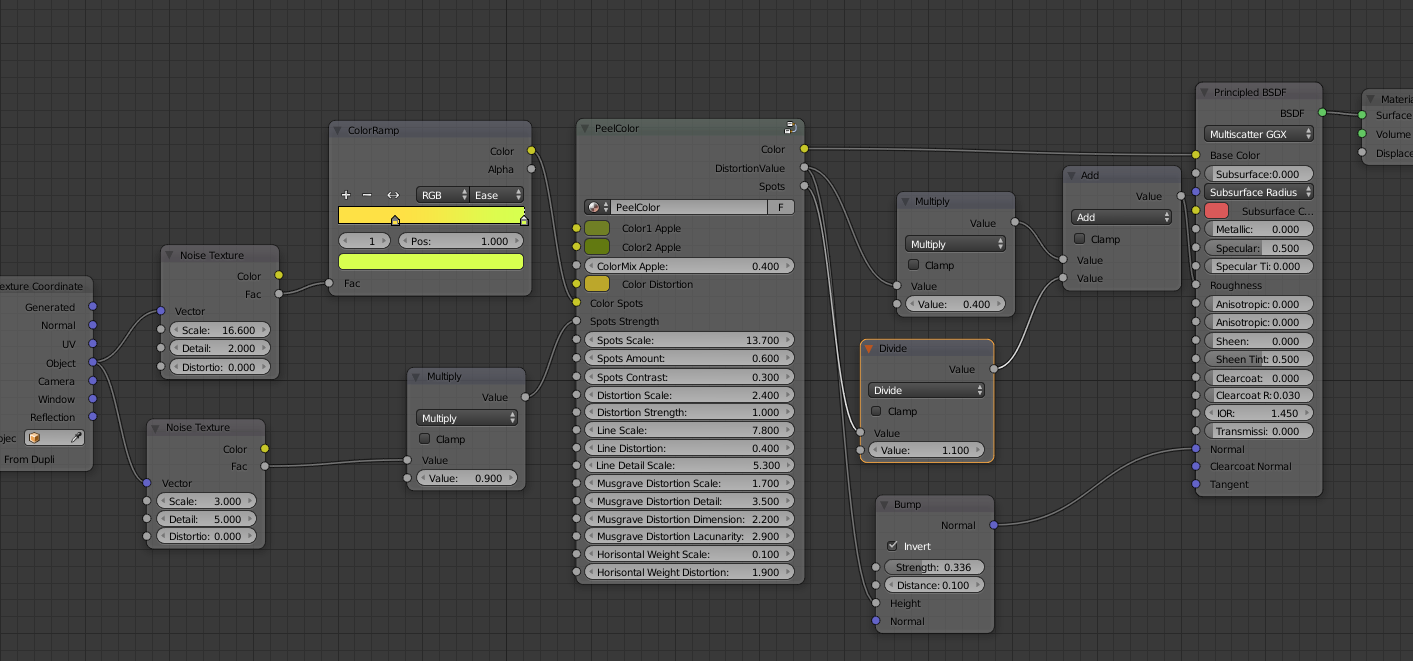1413x661 pixels.
Task: Toggle the F fake user button on PeelColor
Action: click(781, 207)
